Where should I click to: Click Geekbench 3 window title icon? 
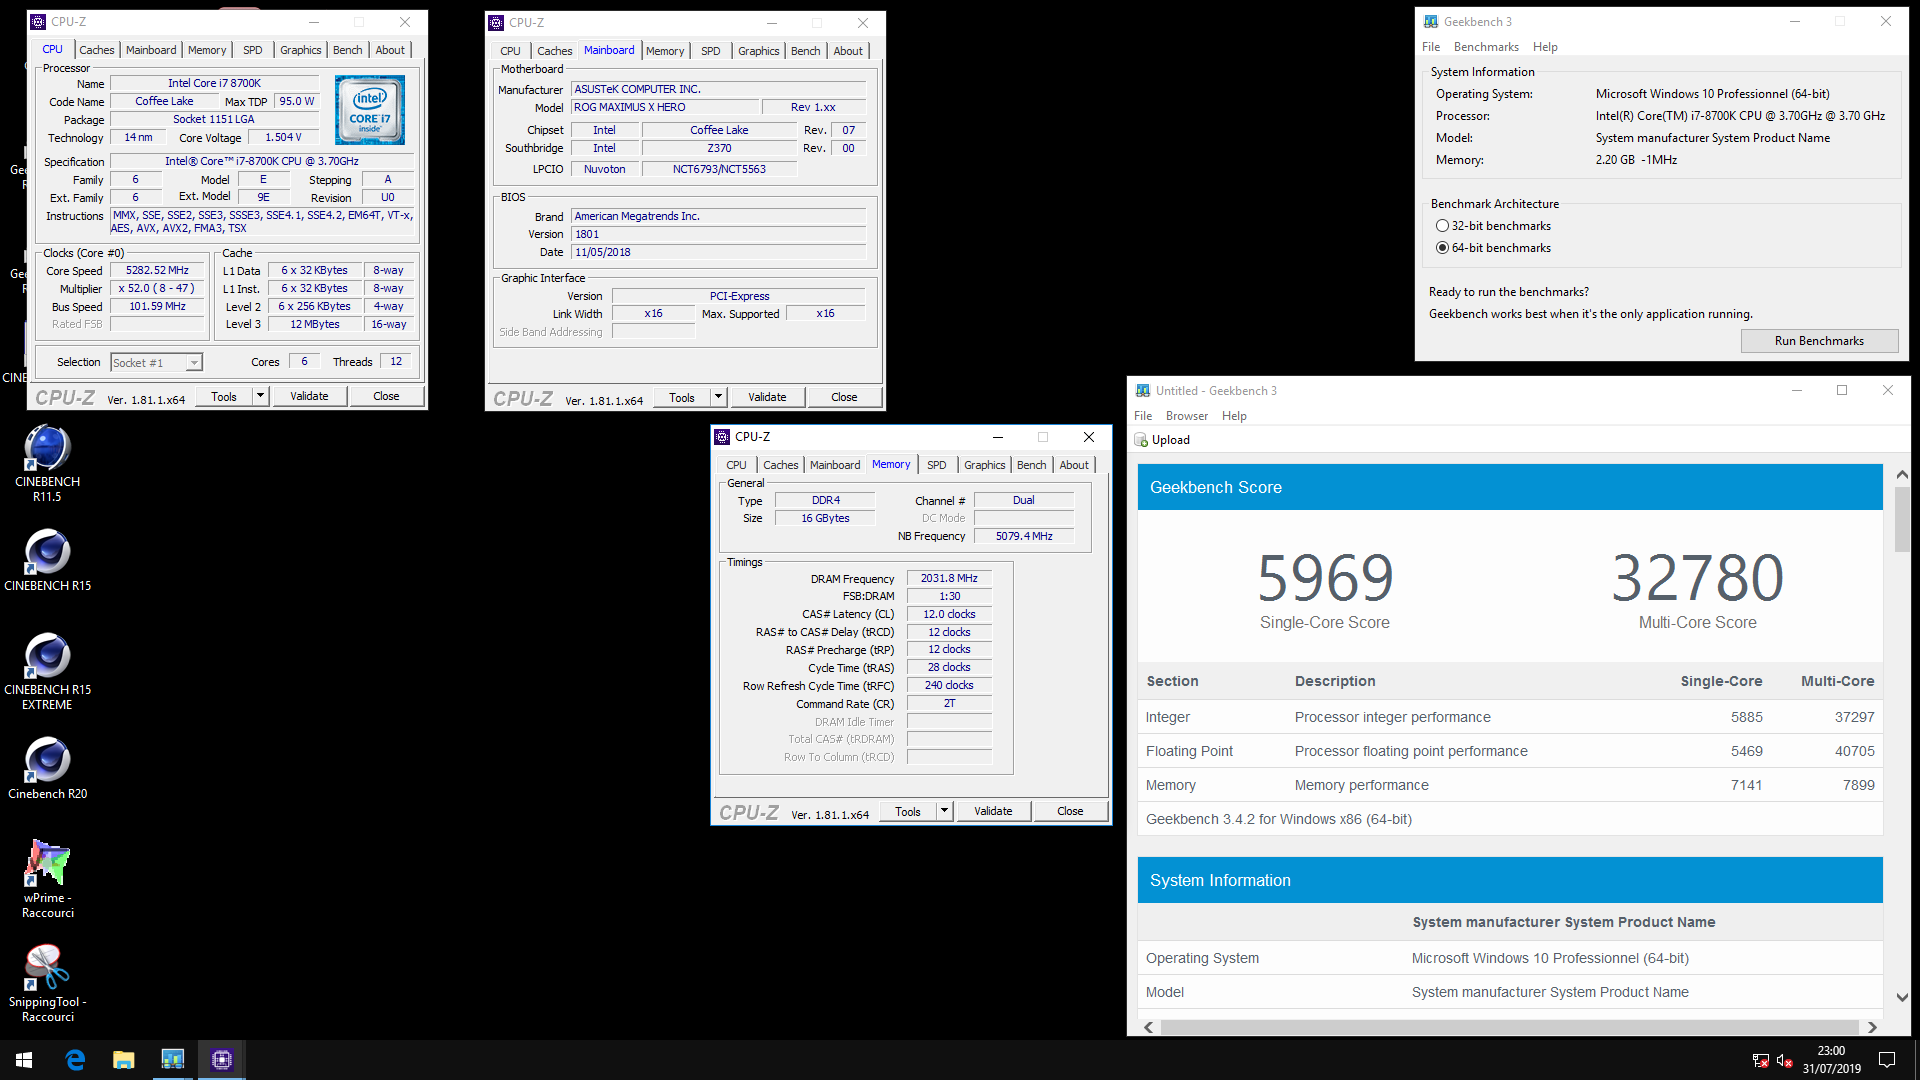(1431, 21)
